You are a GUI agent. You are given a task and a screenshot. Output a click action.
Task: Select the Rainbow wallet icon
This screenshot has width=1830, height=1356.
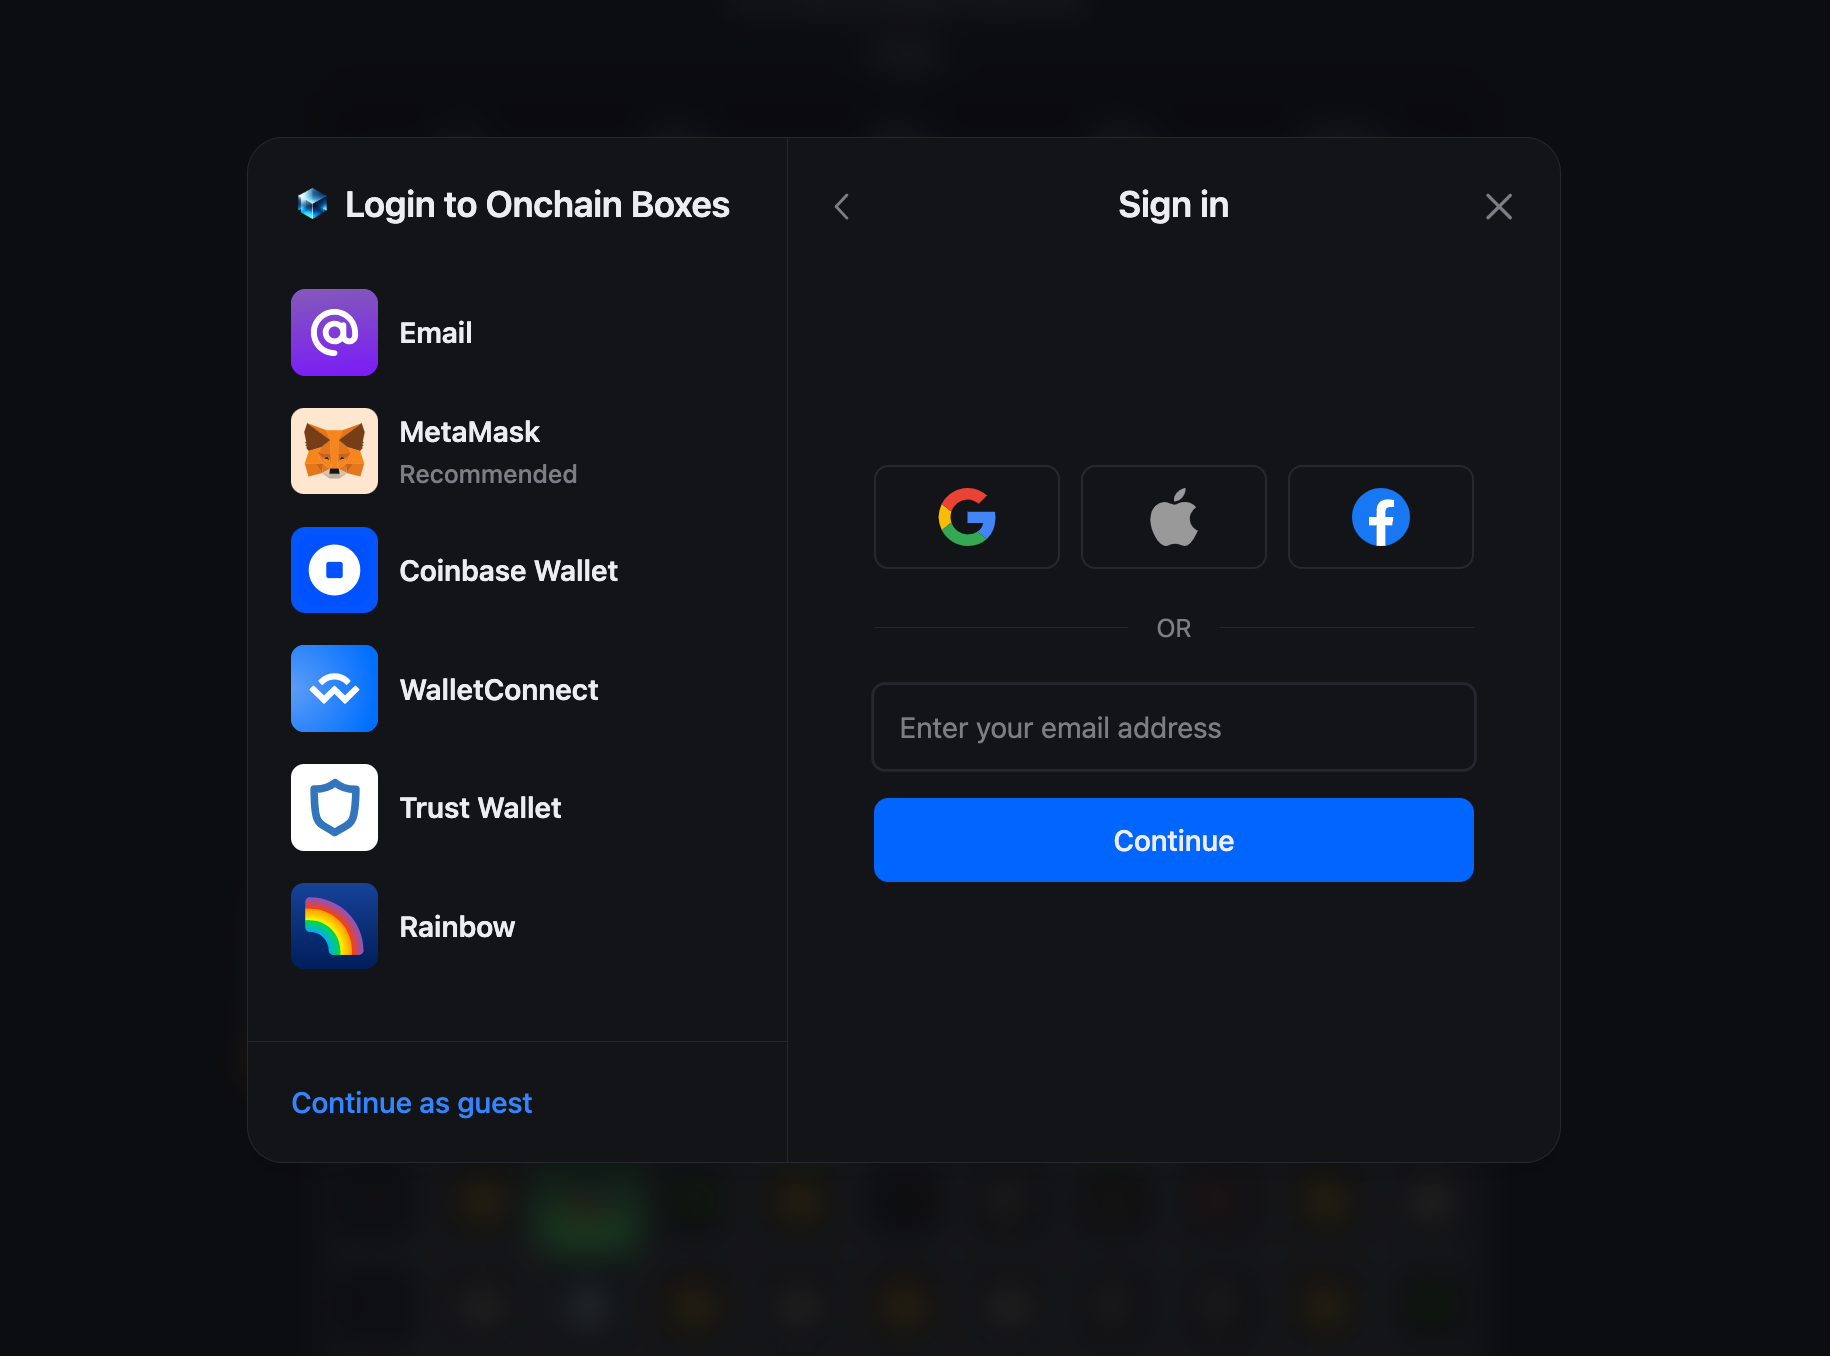pos(334,926)
